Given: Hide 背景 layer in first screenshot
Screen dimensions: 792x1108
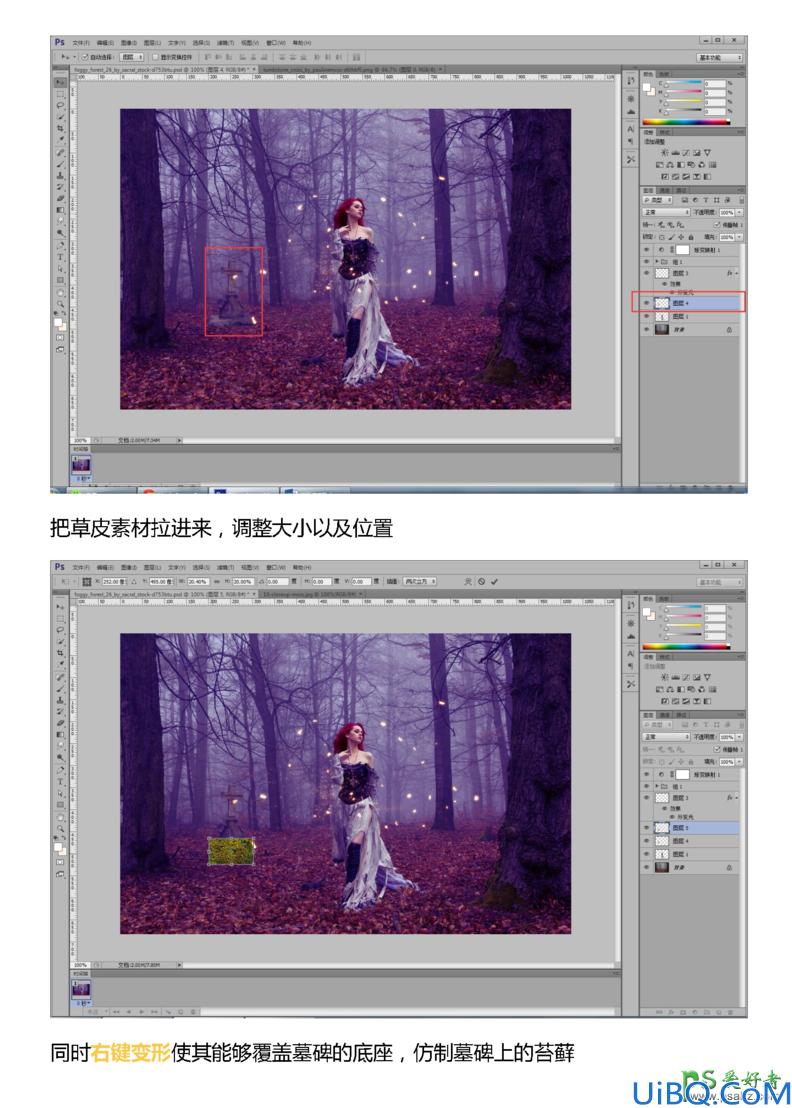Looking at the screenshot, I should [x=646, y=329].
